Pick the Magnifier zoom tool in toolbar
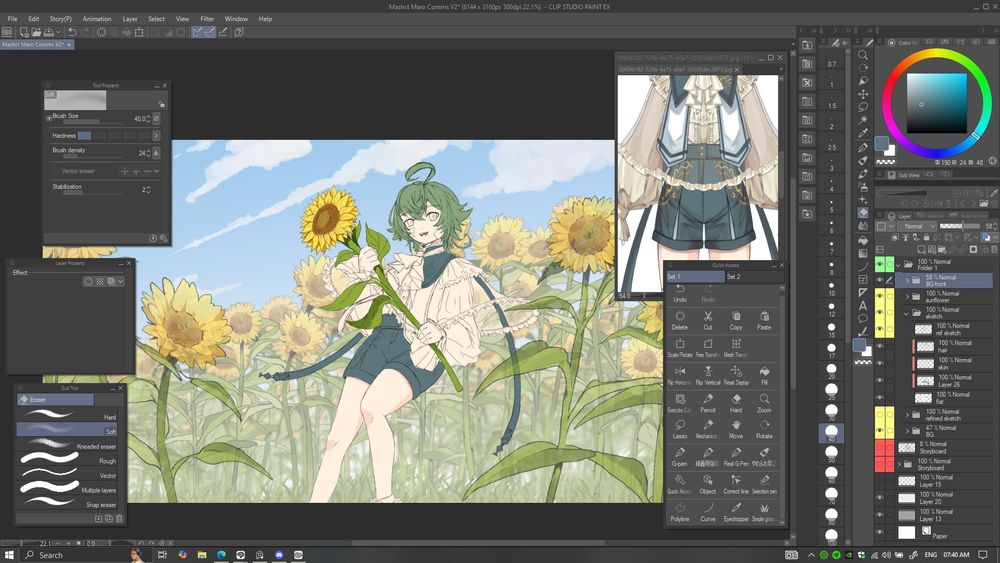The height and width of the screenshot is (563, 1000). click(863, 55)
